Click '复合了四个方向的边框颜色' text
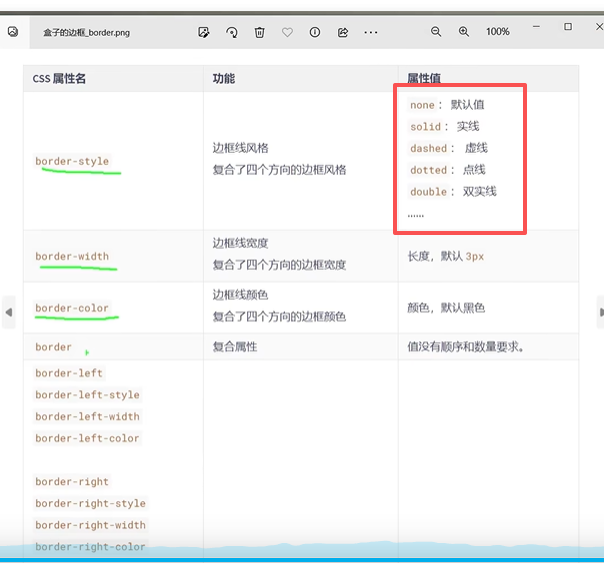604x563 pixels. click(279, 317)
